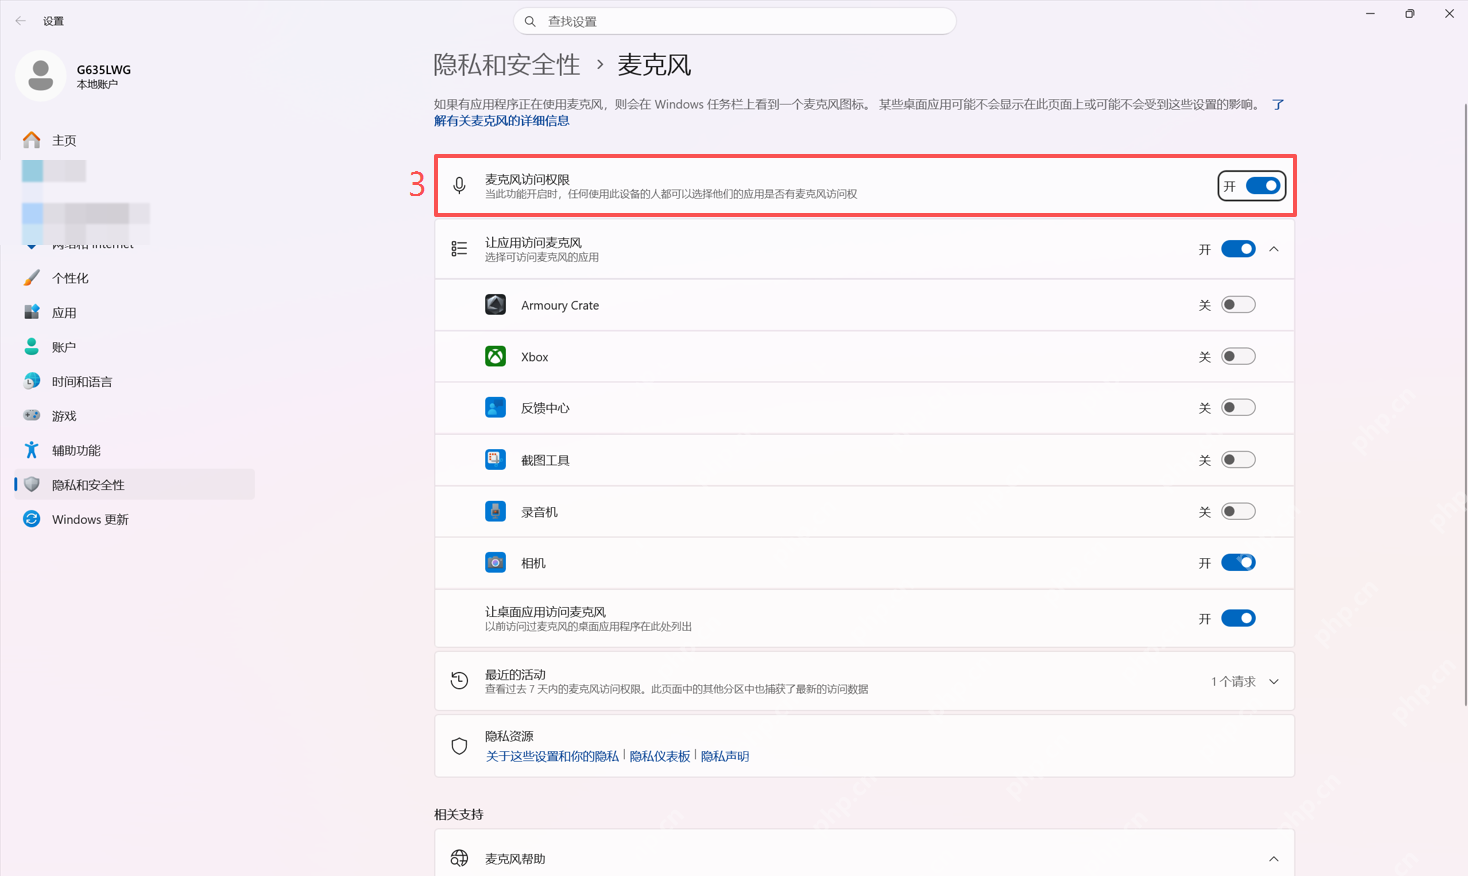Image resolution: width=1468 pixels, height=876 pixels.
Task: Click the 查找设置 search box
Action: (x=735, y=21)
